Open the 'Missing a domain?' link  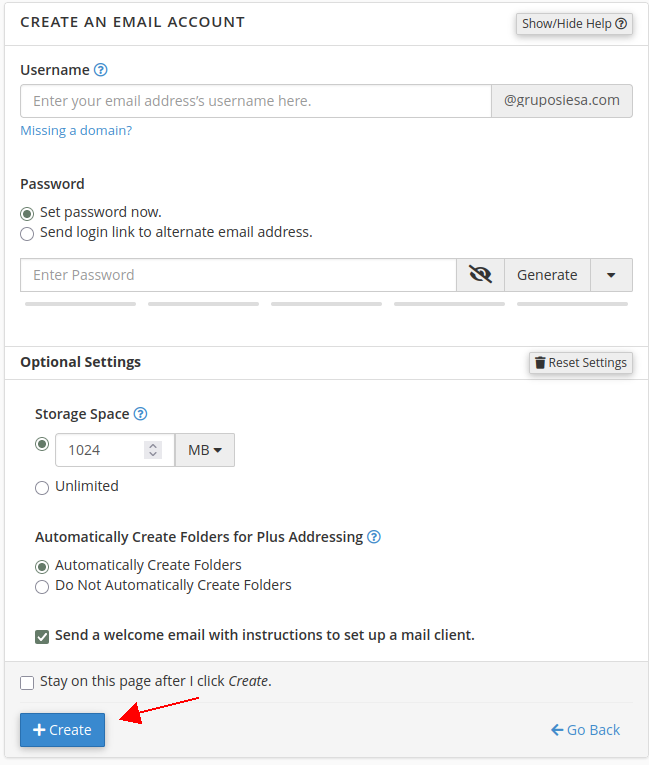(76, 130)
